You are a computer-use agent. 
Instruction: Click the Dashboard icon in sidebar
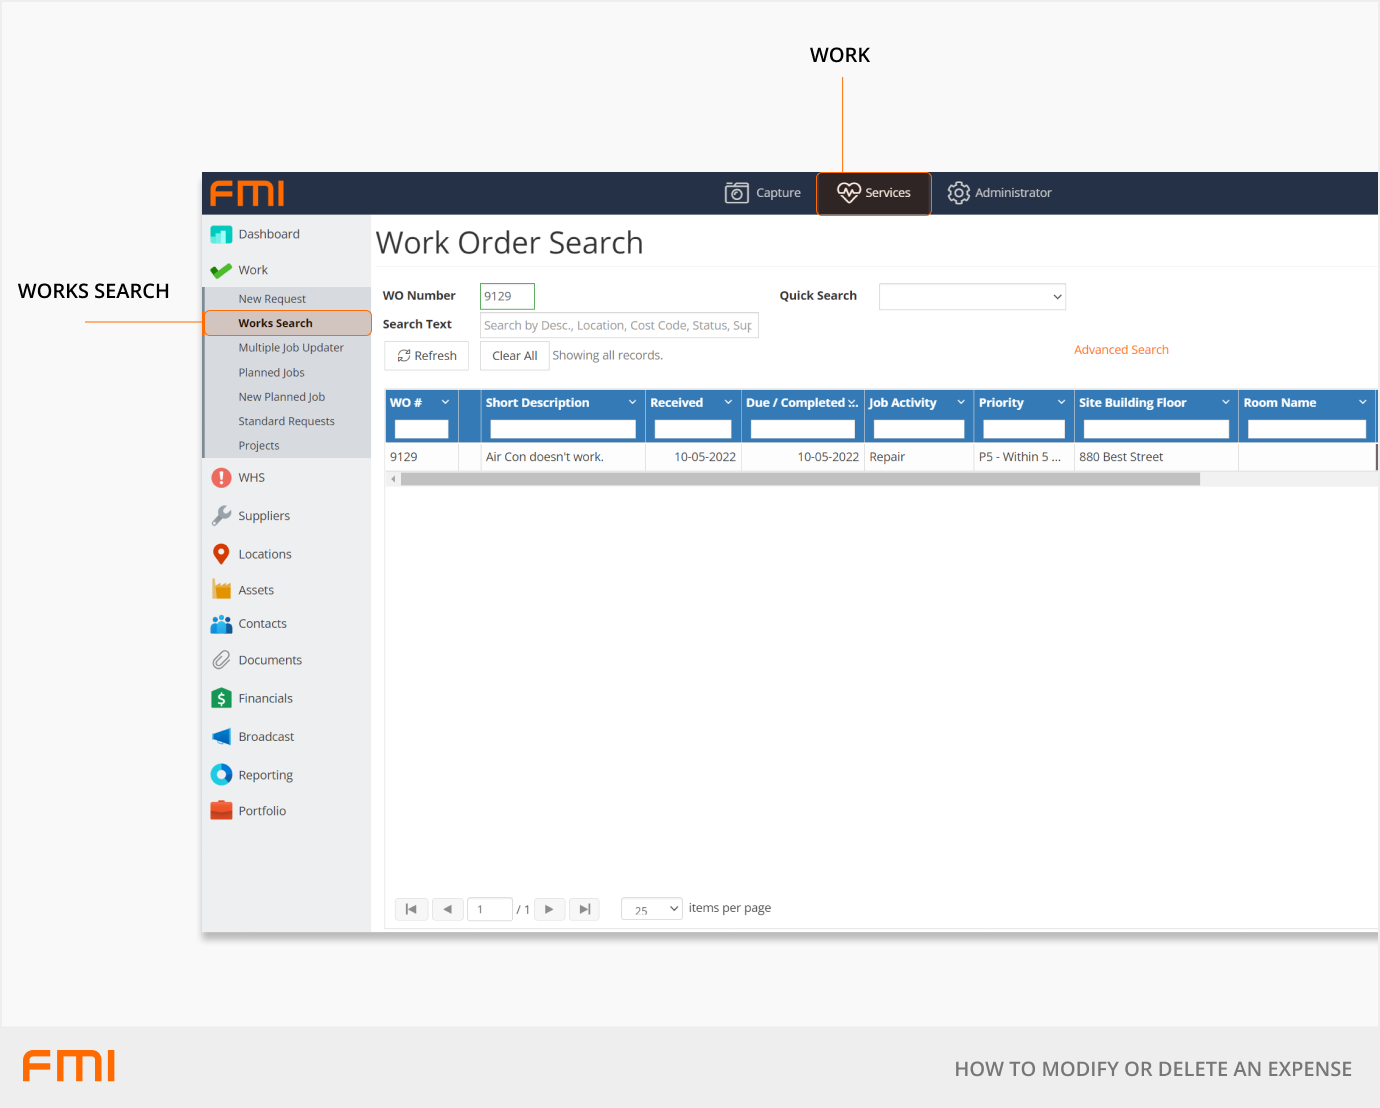[x=221, y=235]
